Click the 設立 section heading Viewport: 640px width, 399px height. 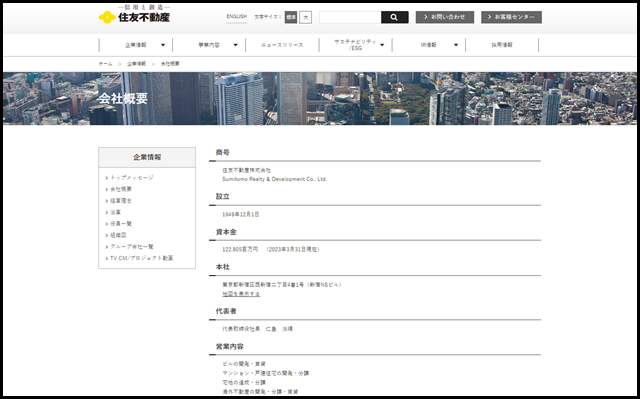(223, 196)
